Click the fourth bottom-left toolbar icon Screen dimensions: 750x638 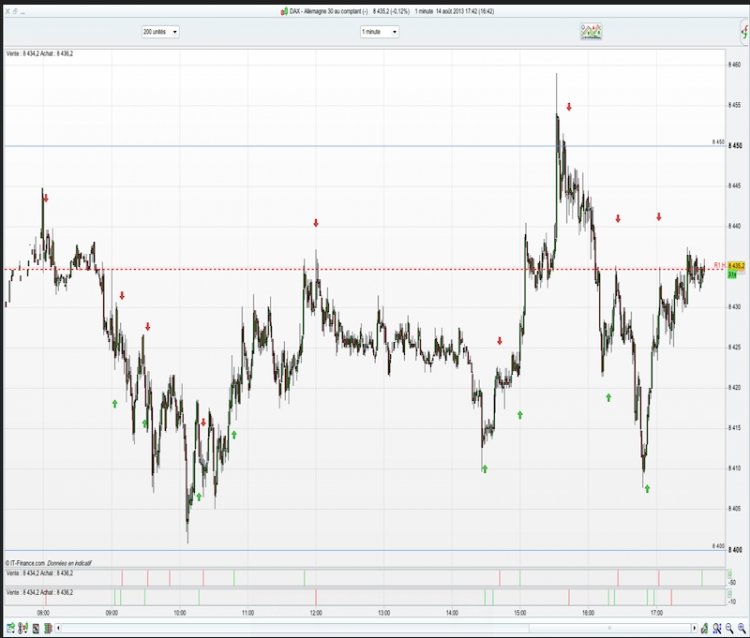(48, 628)
